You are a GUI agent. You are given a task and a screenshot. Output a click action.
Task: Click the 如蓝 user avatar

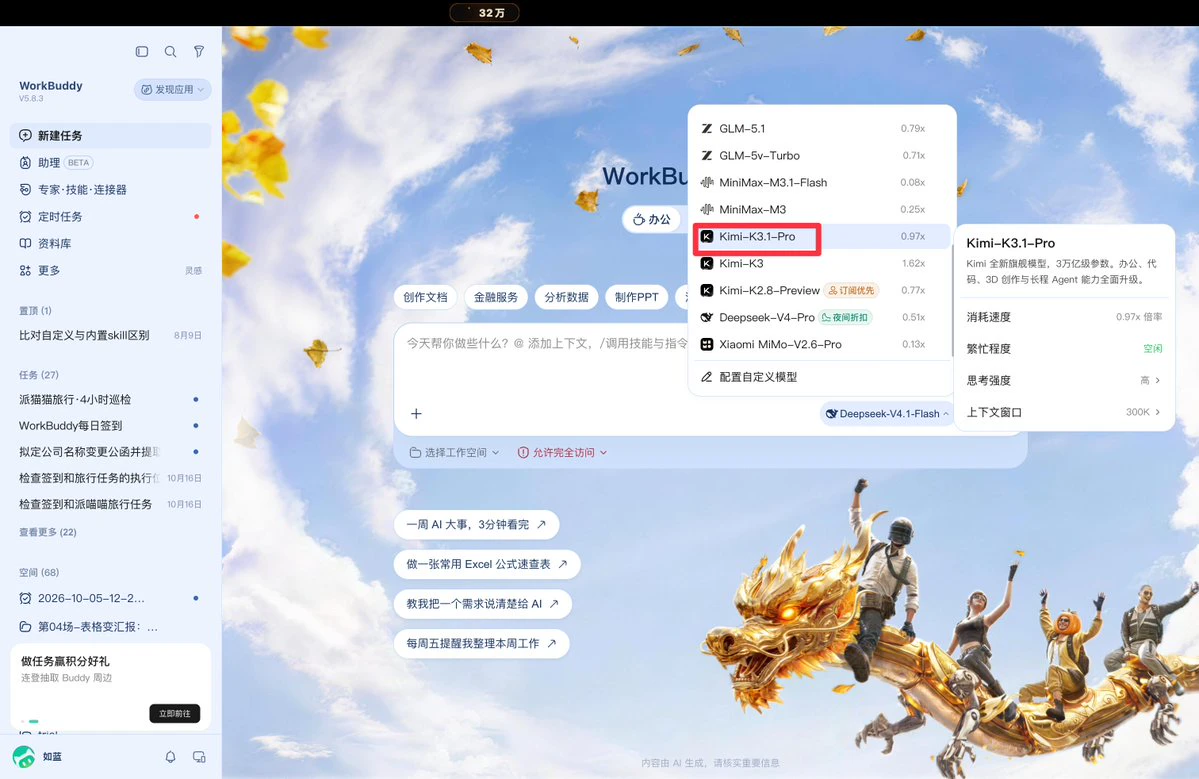click(24, 757)
